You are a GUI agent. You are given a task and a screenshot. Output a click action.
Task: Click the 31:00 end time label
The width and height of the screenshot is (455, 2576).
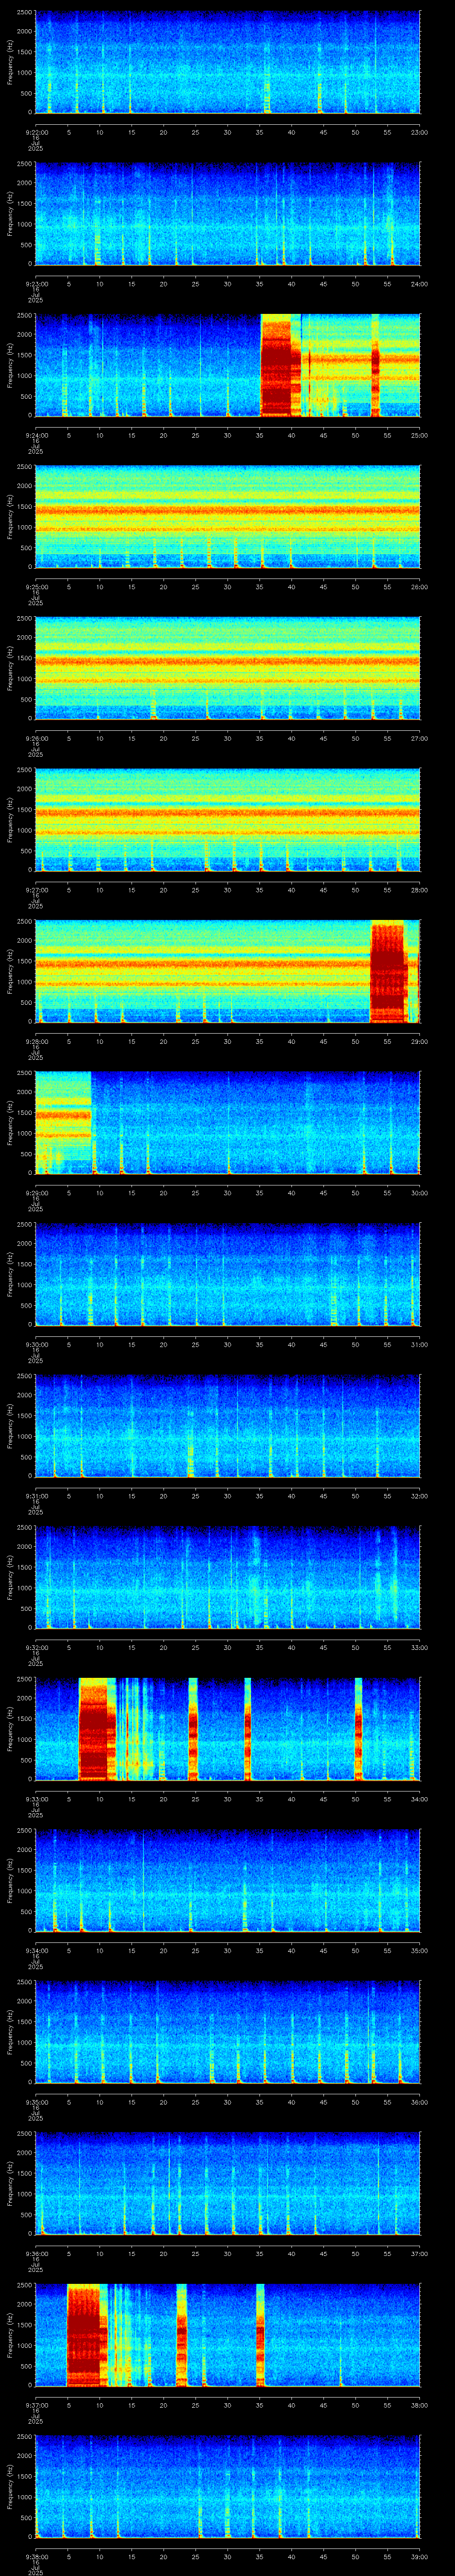(x=419, y=1344)
